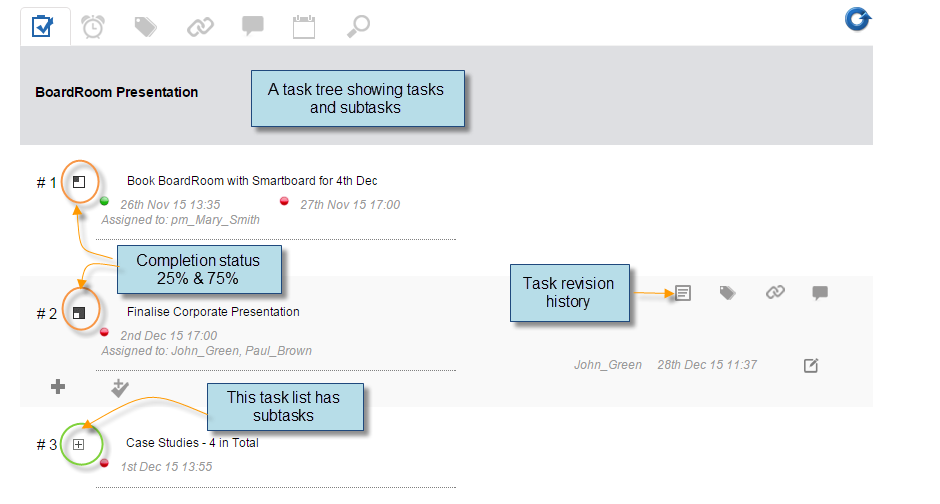
Task: Open task revision history icon
Action: click(x=683, y=293)
